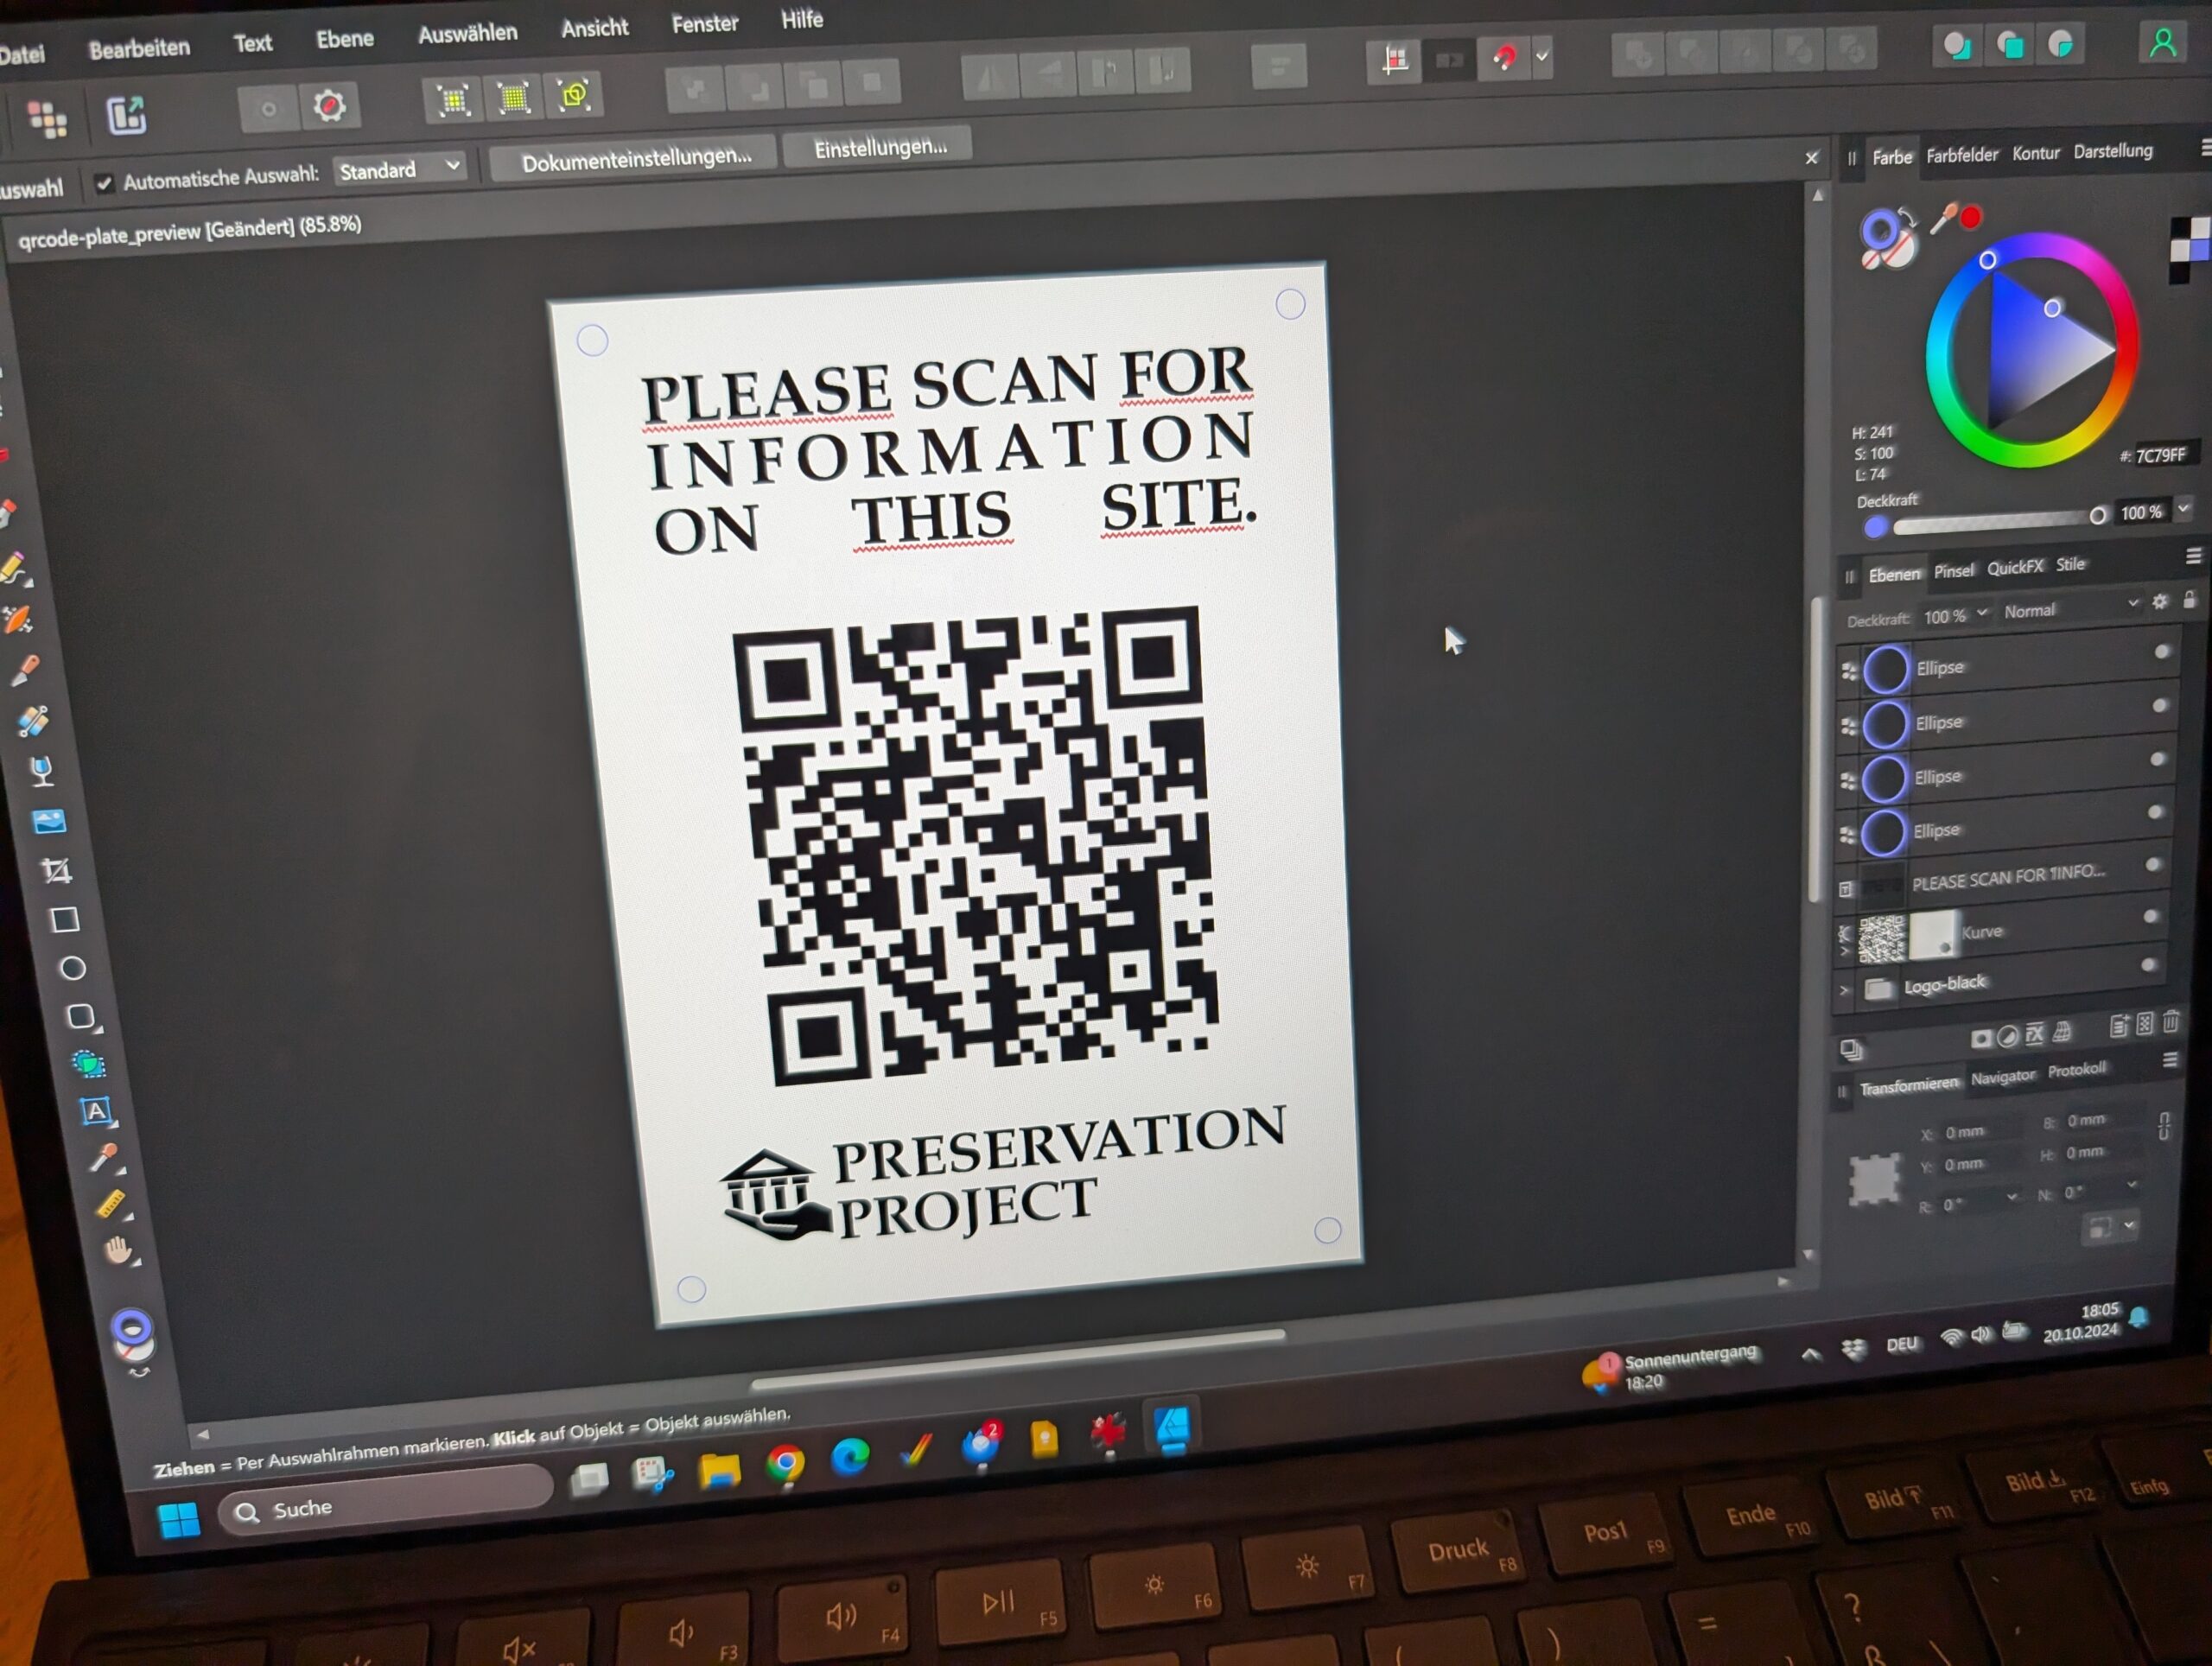Hide the Kurve layer
This screenshot has width=2212, height=1666.
coord(2150,916)
